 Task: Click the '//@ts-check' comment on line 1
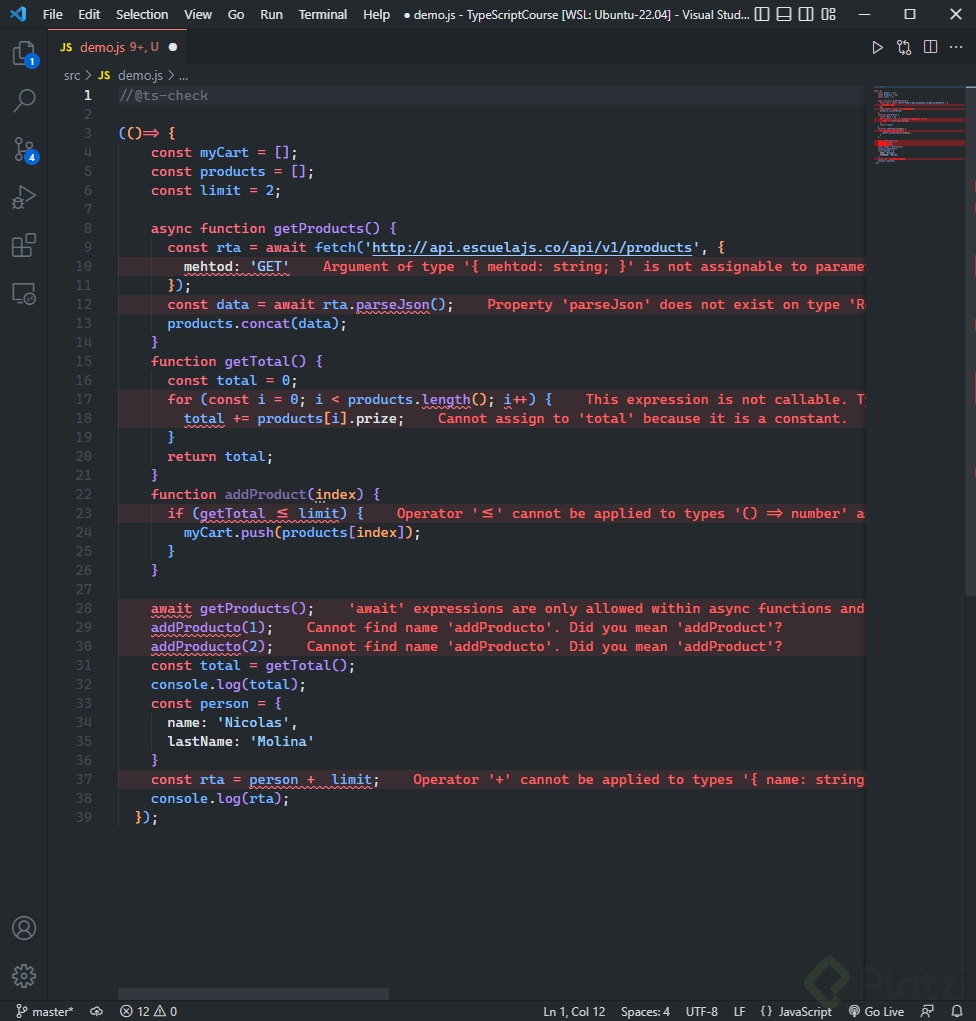pos(163,96)
